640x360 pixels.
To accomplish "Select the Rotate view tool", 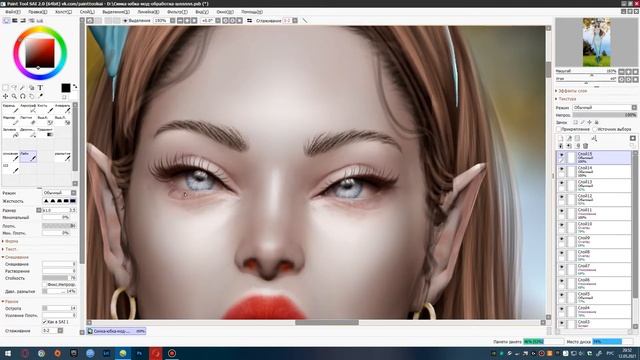I will (23, 96).
